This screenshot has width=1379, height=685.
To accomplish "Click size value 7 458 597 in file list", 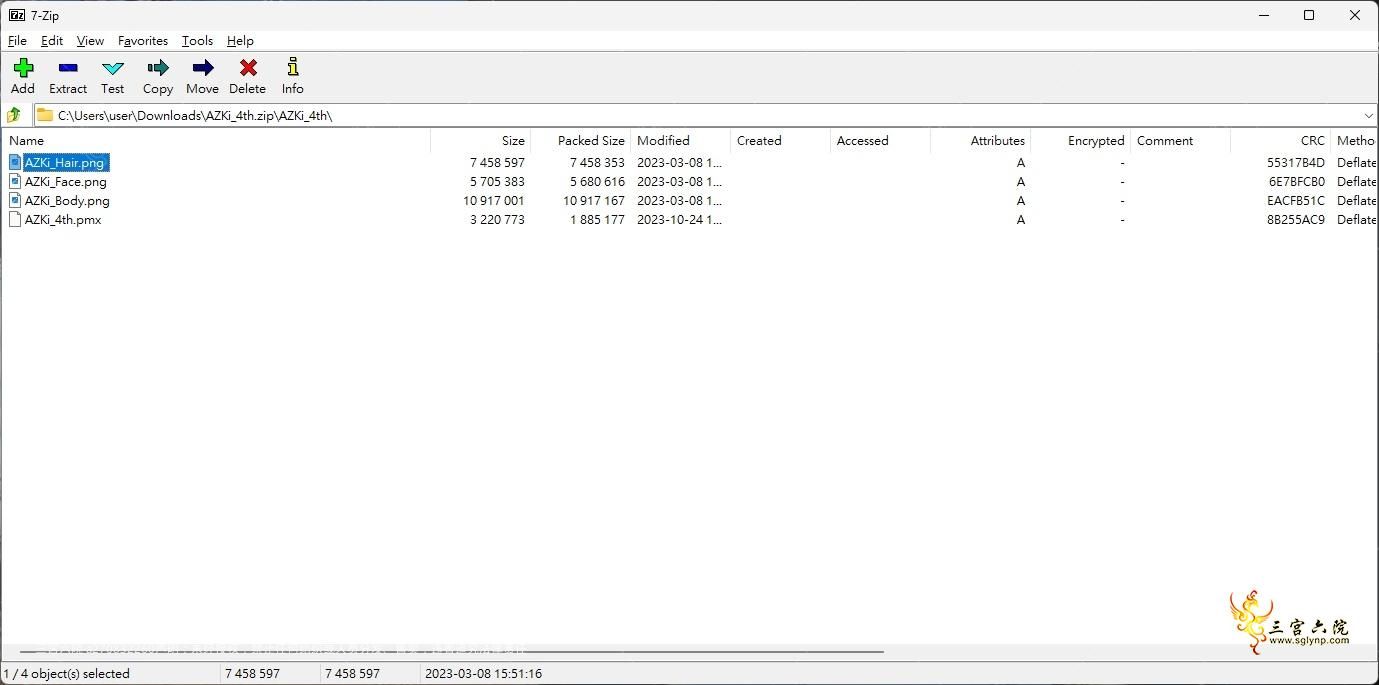I will pyautogui.click(x=497, y=162).
